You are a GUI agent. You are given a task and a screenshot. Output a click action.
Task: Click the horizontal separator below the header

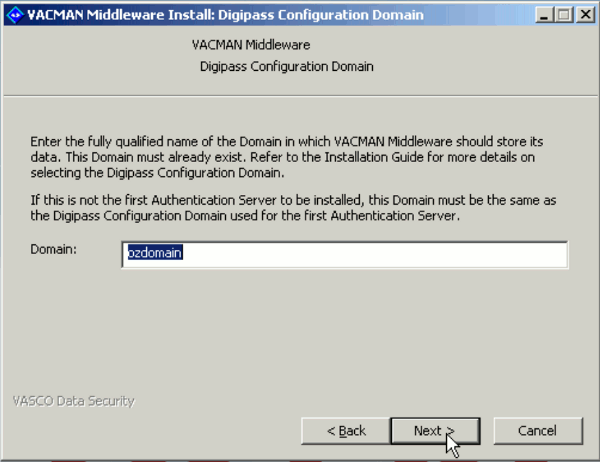(x=300, y=96)
